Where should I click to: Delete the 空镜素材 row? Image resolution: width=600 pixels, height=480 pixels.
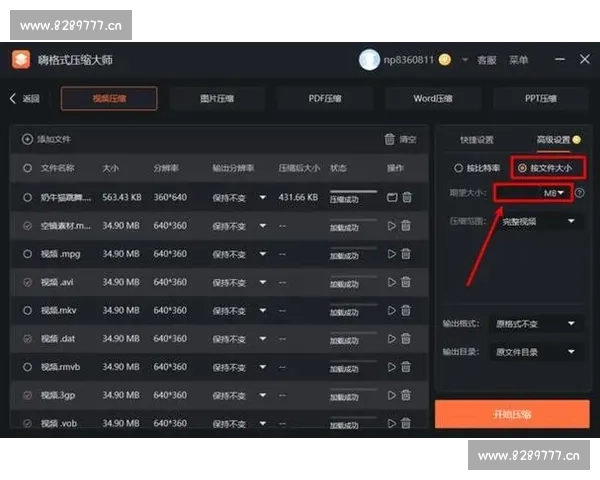(406, 225)
